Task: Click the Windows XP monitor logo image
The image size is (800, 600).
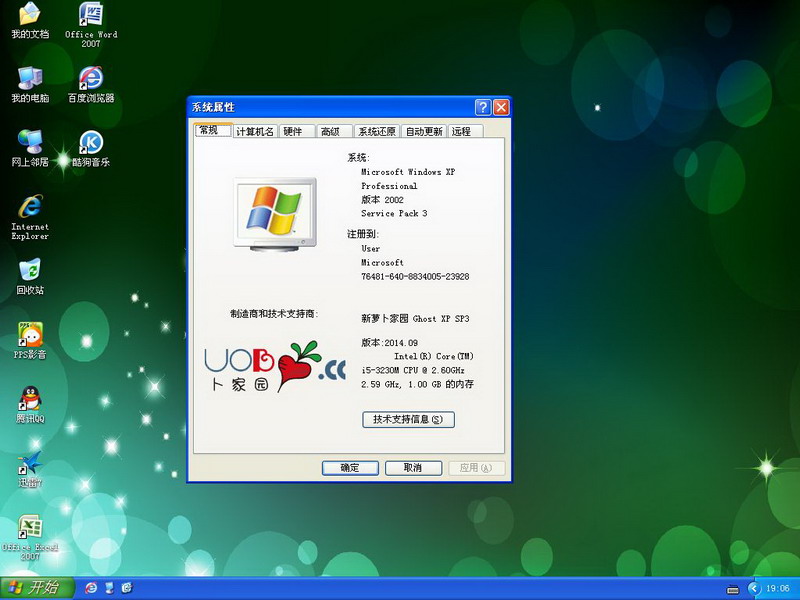Action: point(275,214)
